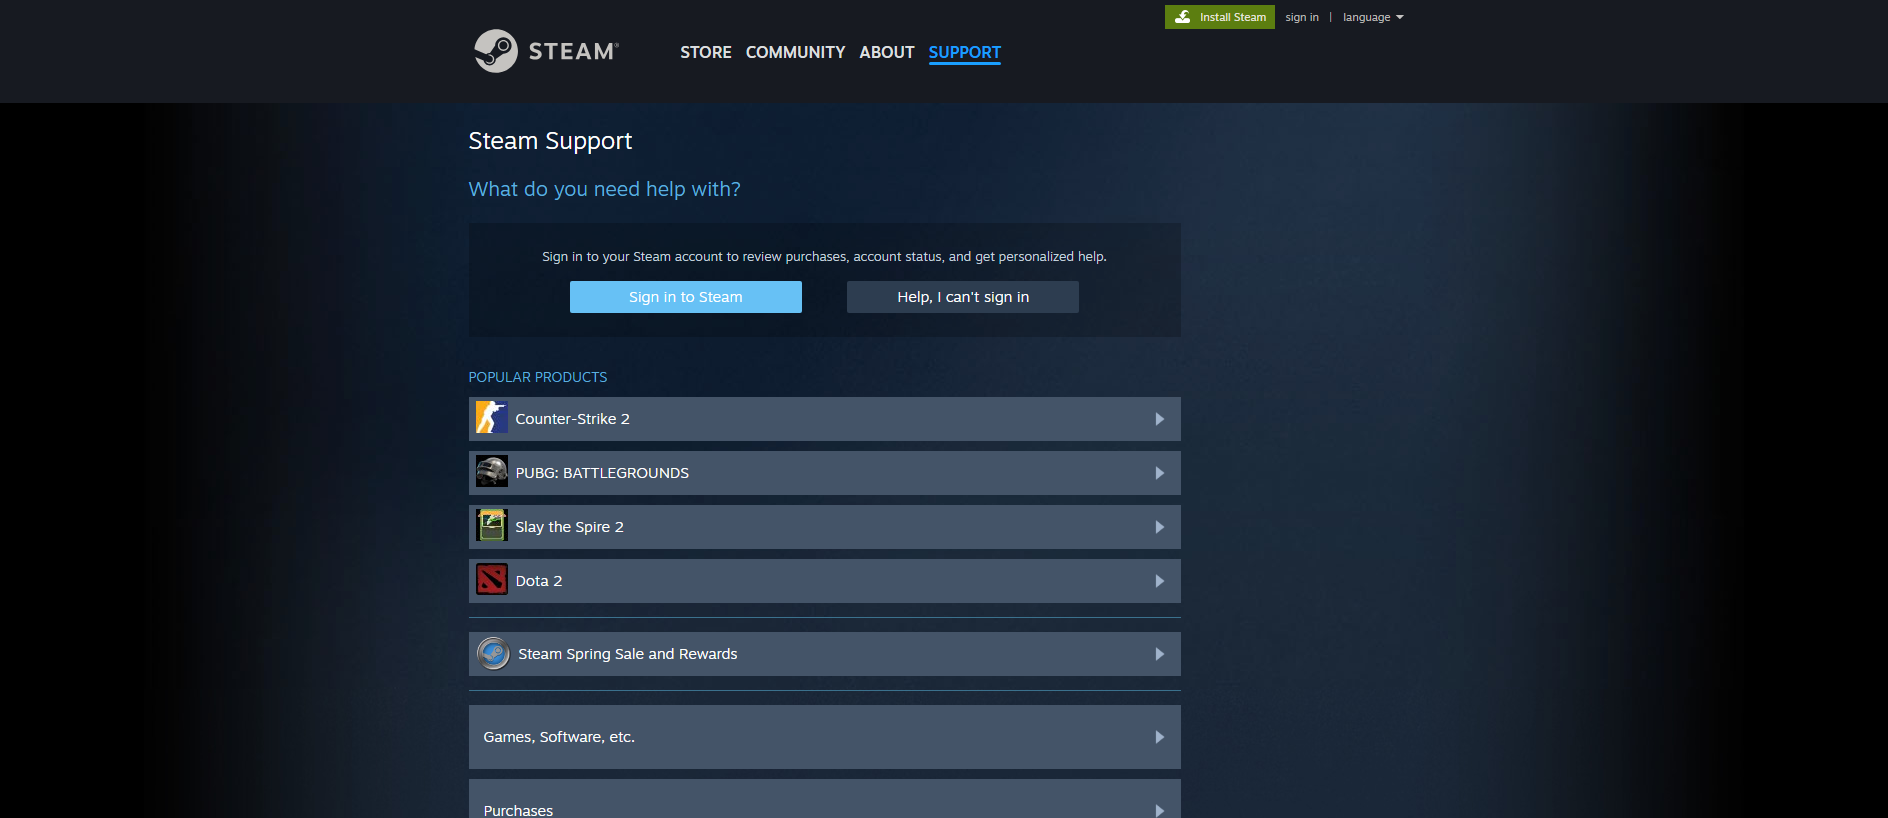Viewport: 1888px width, 818px height.
Task: Select Slay the Spire 2 text
Action: point(569,527)
